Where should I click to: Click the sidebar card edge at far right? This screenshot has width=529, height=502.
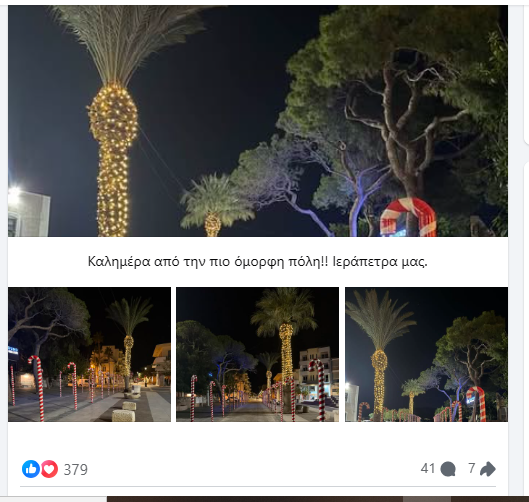click(x=526, y=73)
